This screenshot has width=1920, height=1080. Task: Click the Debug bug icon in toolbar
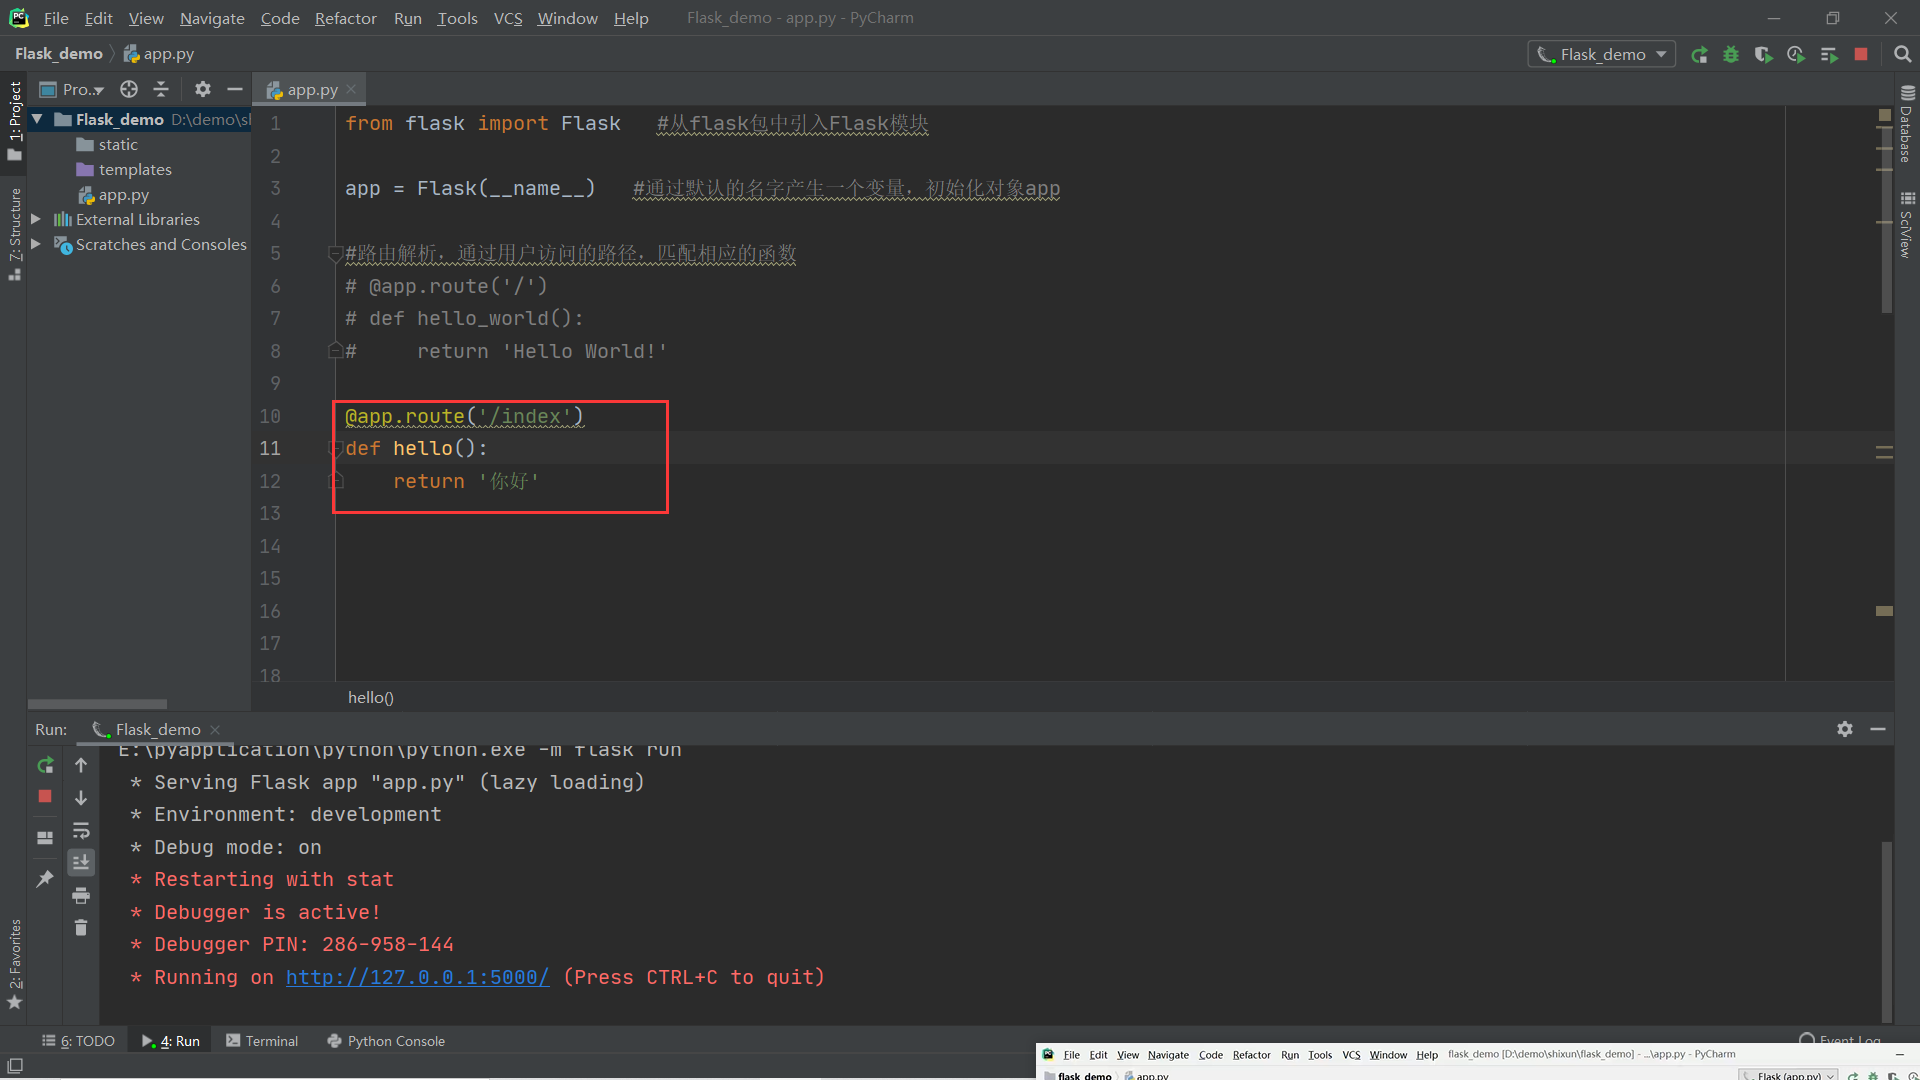1731,55
